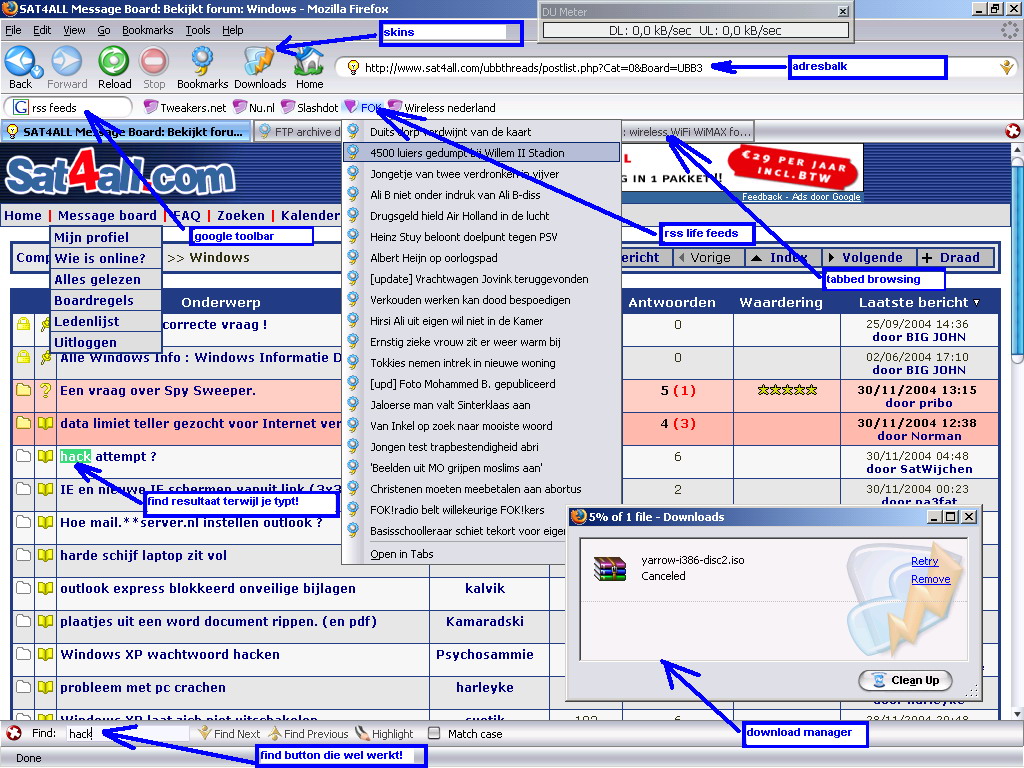Click the question mark icon of Spy Sweeper thread
The height and width of the screenshot is (768, 1024).
[45, 390]
